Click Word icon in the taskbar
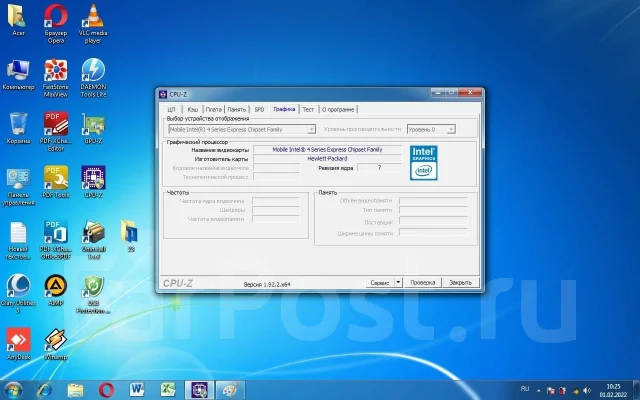The height and width of the screenshot is (400, 640). tap(137, 390)
